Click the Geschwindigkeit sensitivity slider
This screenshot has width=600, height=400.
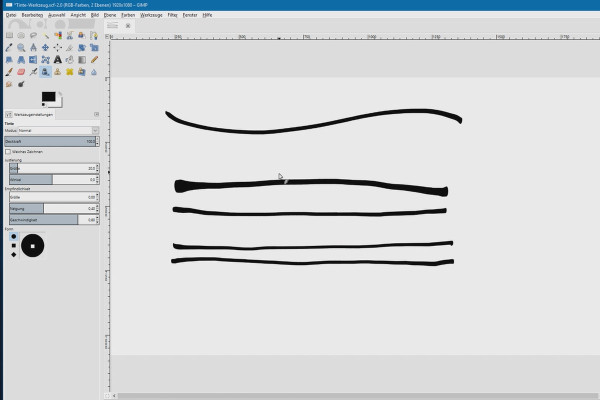coord(52,220)
